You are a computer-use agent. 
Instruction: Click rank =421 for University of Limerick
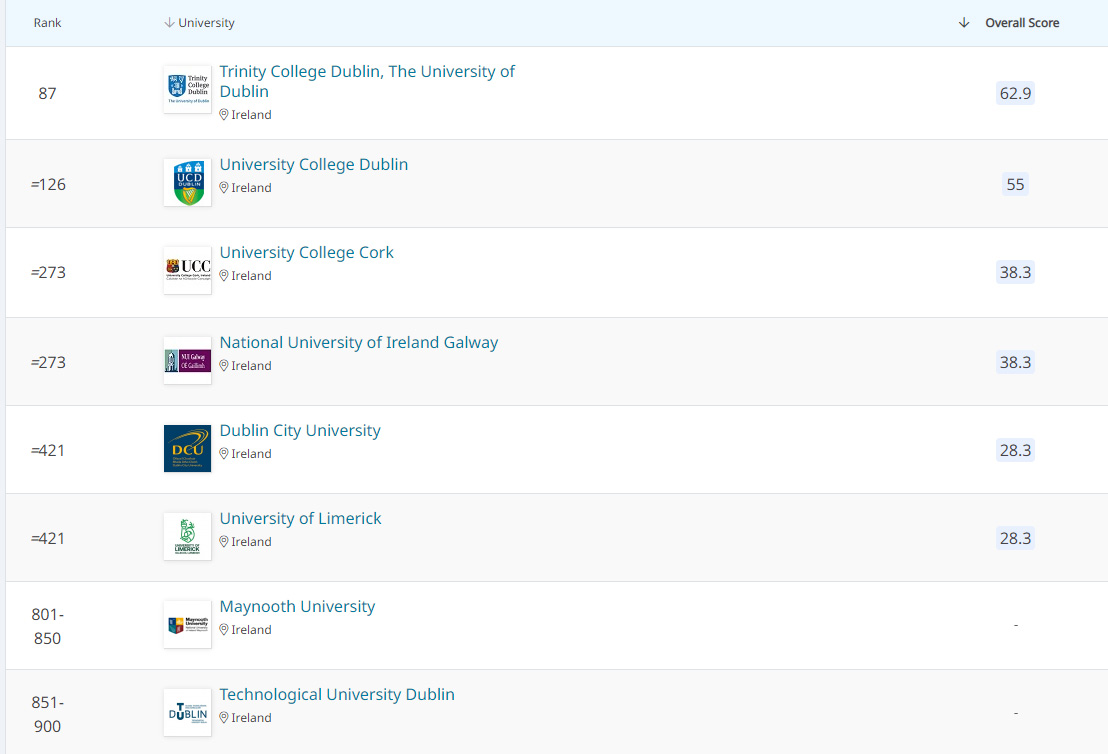click(48, 538)
